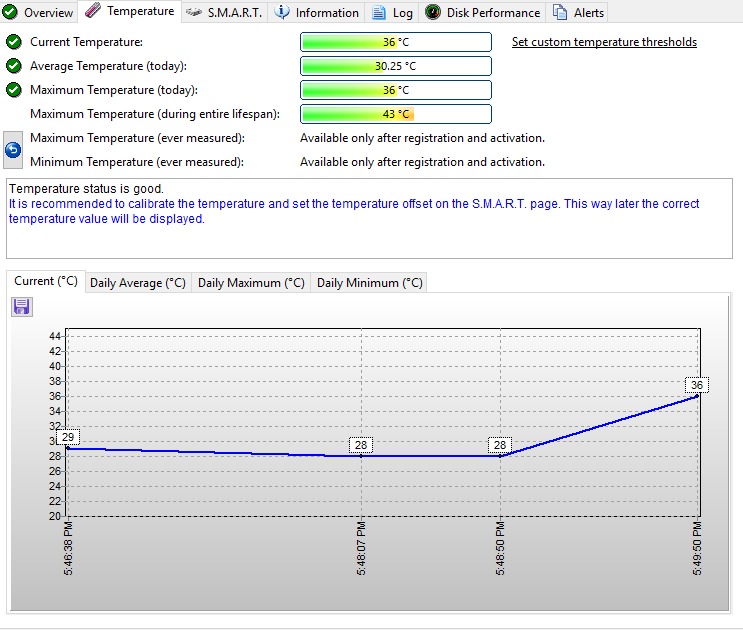Go to the Alerts tab
Viewport: 743px width, 630px height.
coord(579,13)
